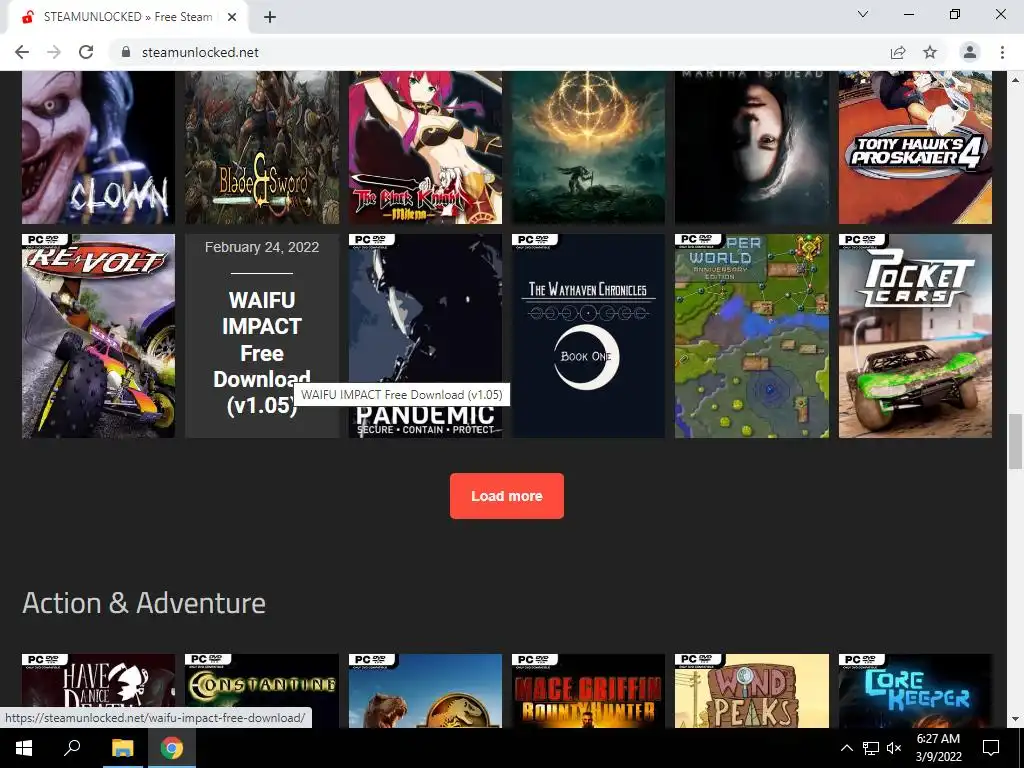Open the Re-Volt game cover
Screen dimensions: 1024x768
(x=99, y=336)
